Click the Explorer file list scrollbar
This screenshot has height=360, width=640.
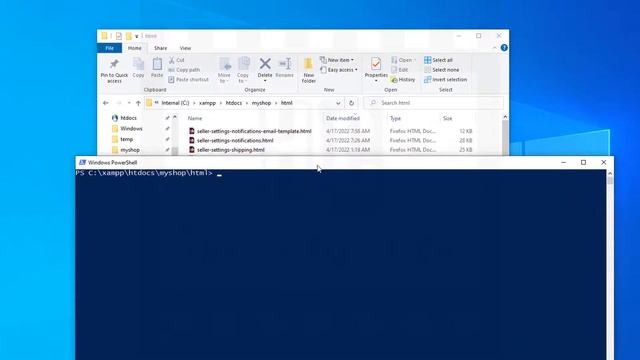[x=505, y=137]
